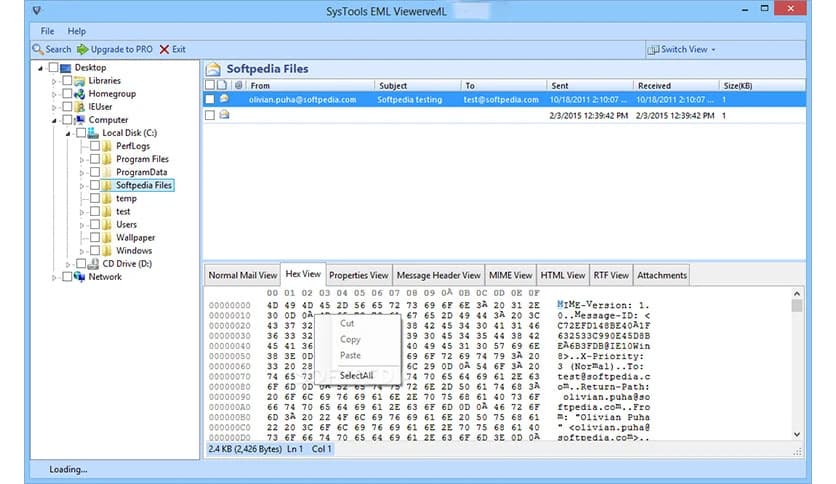Sort the email list by Size(KB) column

762,85
